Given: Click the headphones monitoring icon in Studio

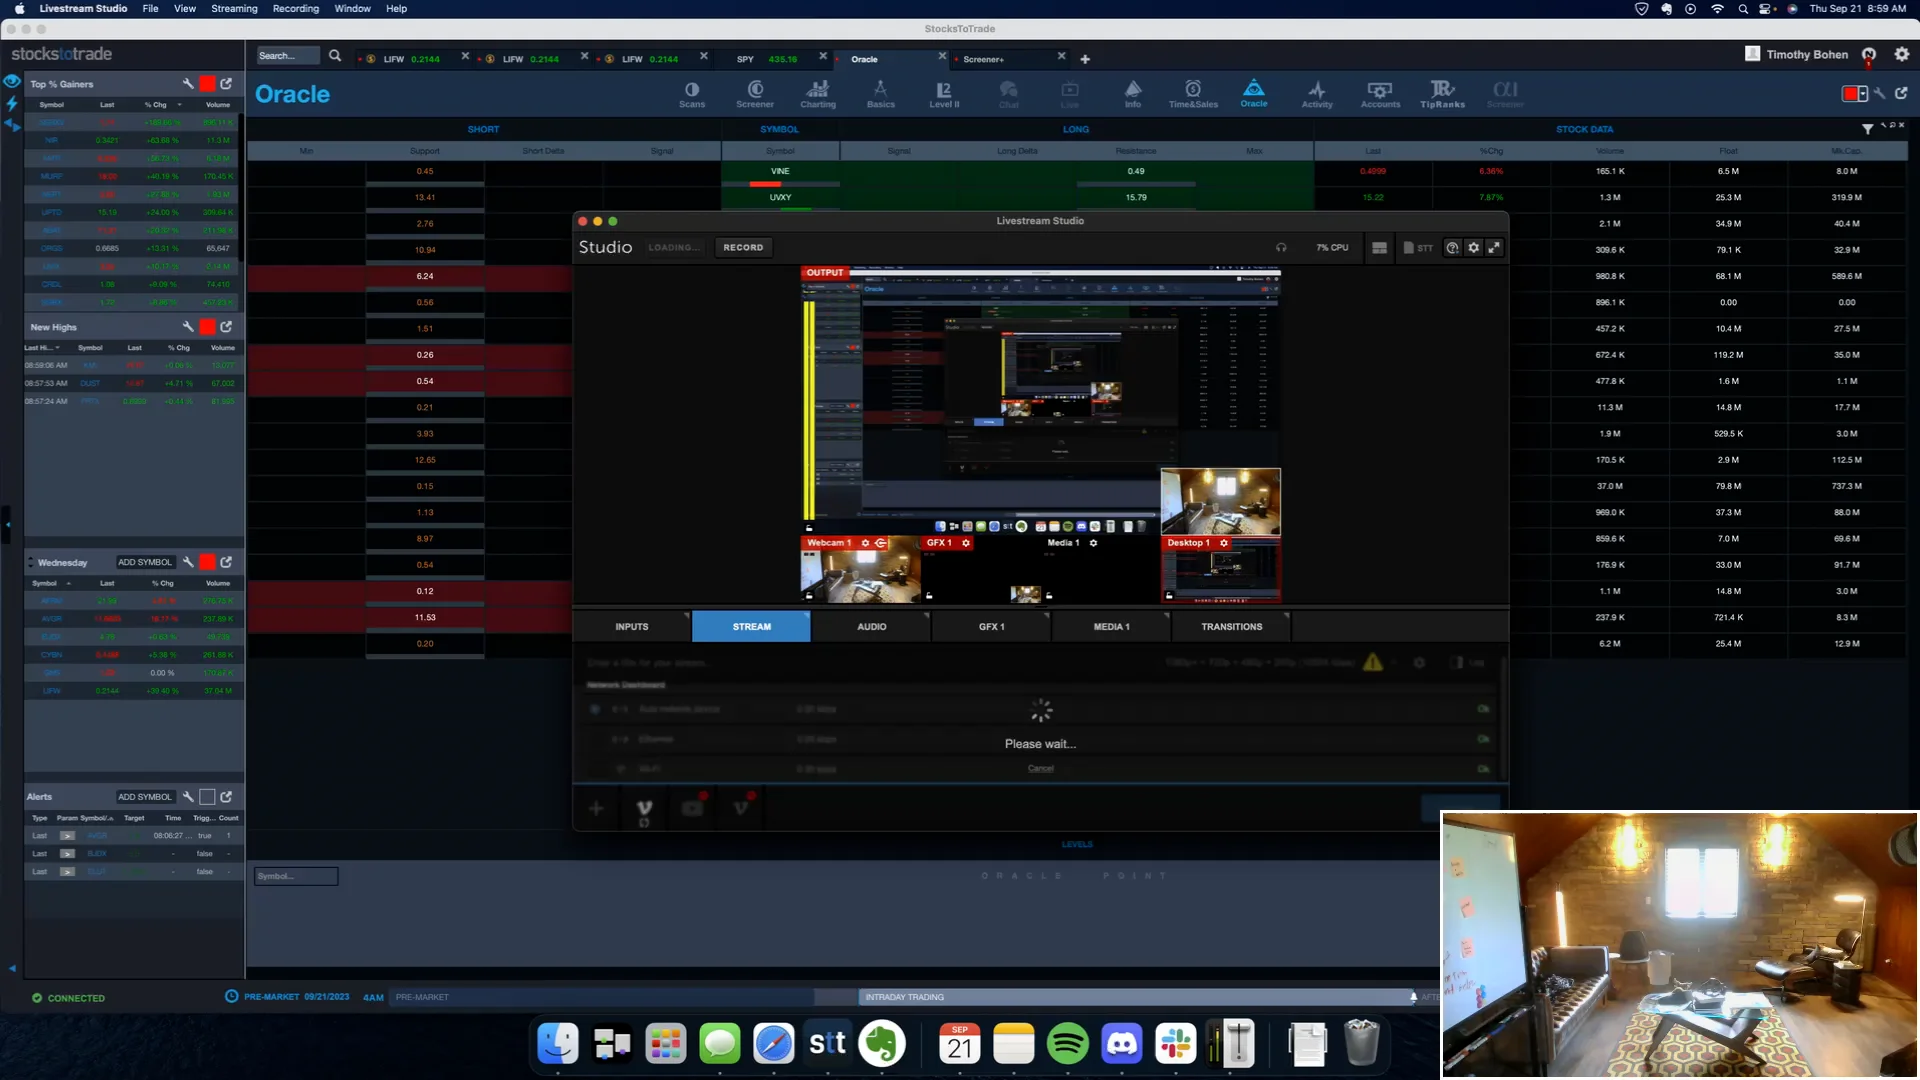Looking at the screenshot, I should point(1281,247).
